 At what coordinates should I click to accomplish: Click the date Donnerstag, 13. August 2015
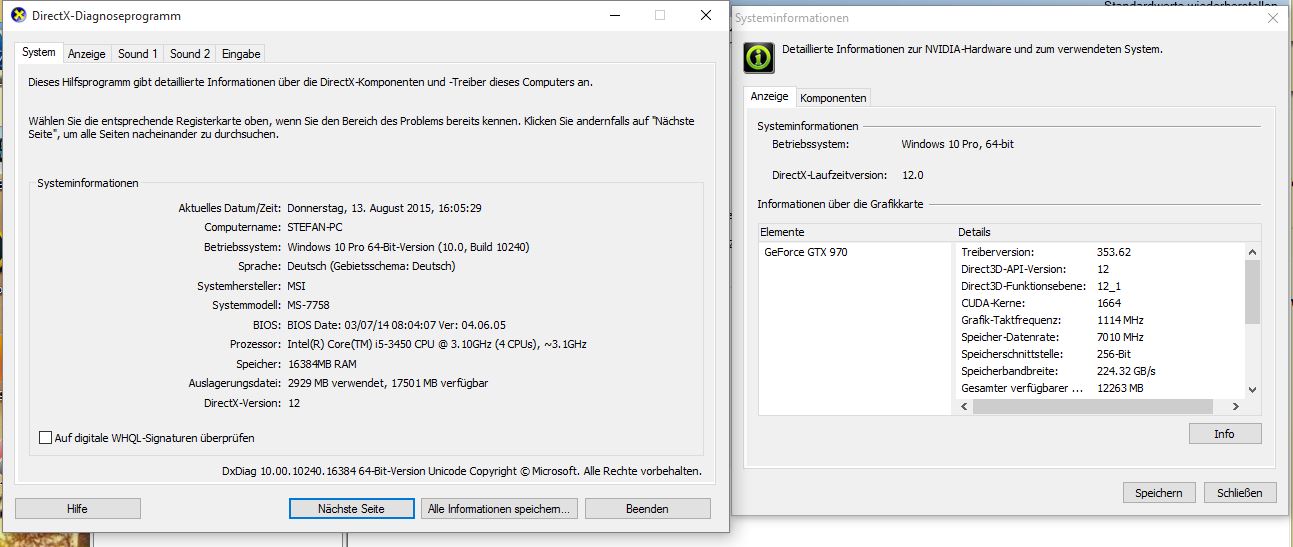point(385,208)
